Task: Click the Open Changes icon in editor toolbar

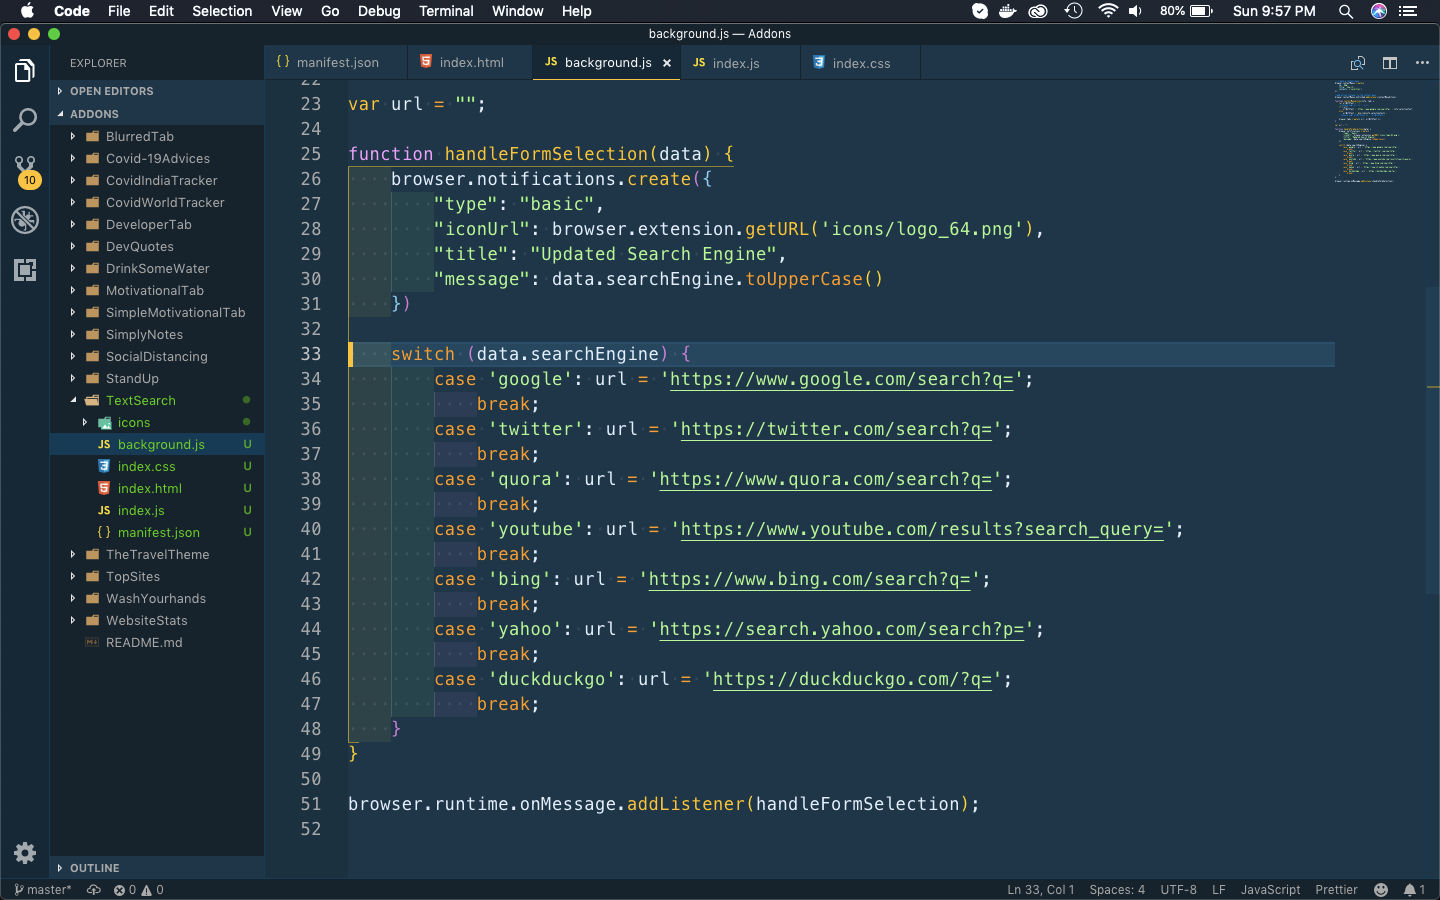Action: 1358,63
